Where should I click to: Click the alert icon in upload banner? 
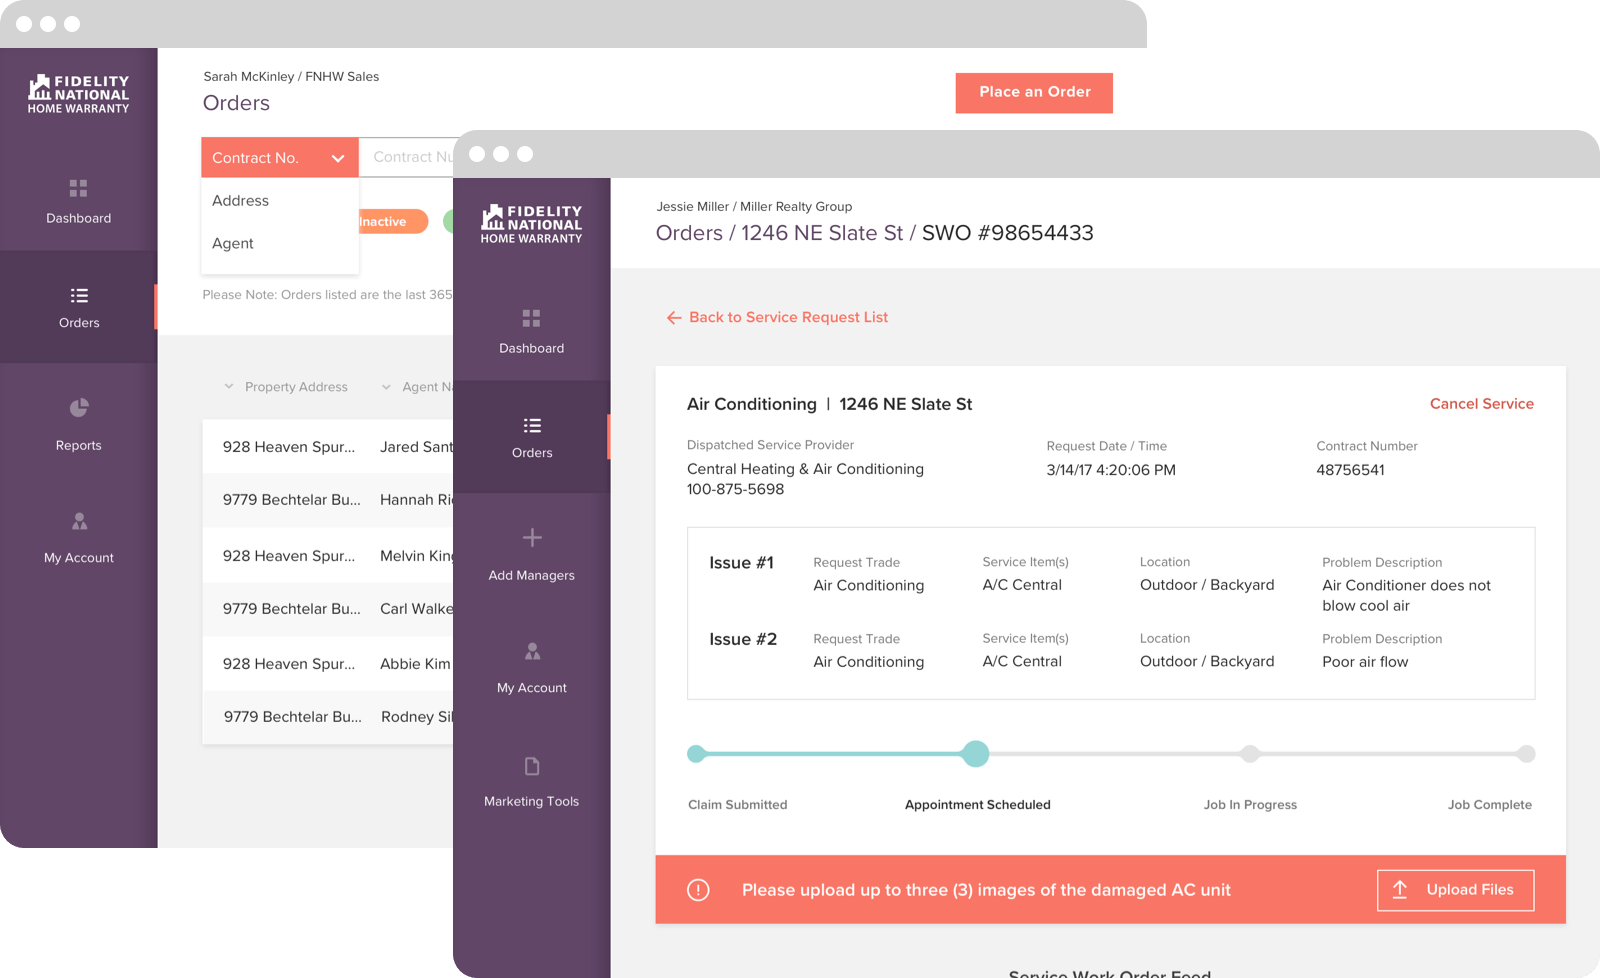[698, 890]
